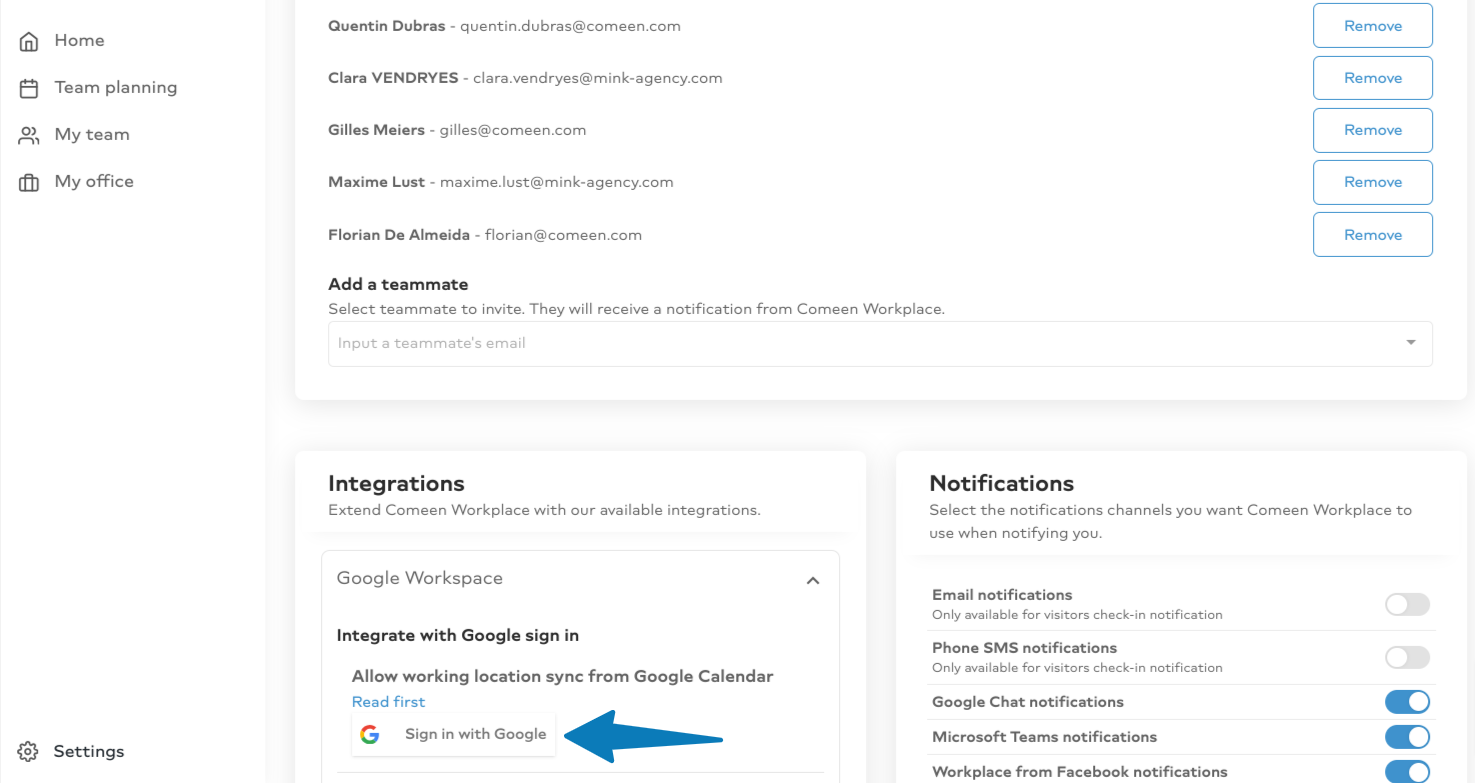This screenshot has width=1475, height=783.
Task: Click florian@comeen.com email text
Action: pyautogui.click(x=563, y=235)
